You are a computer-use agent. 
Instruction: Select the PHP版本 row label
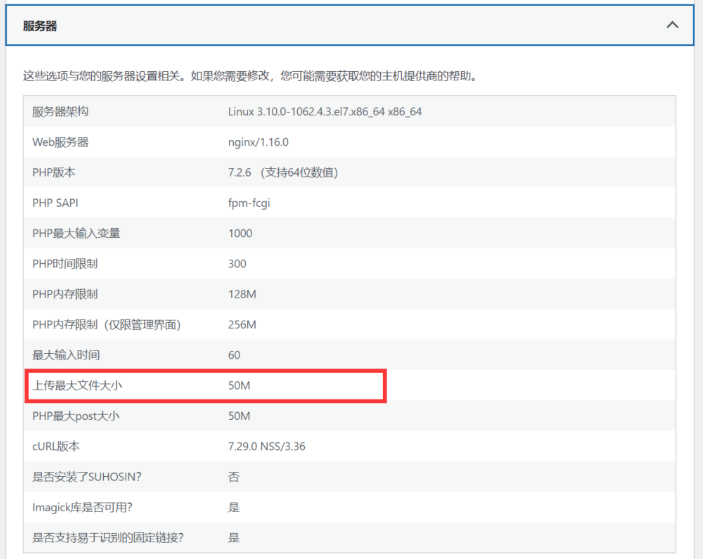click(x=54, y=172)
